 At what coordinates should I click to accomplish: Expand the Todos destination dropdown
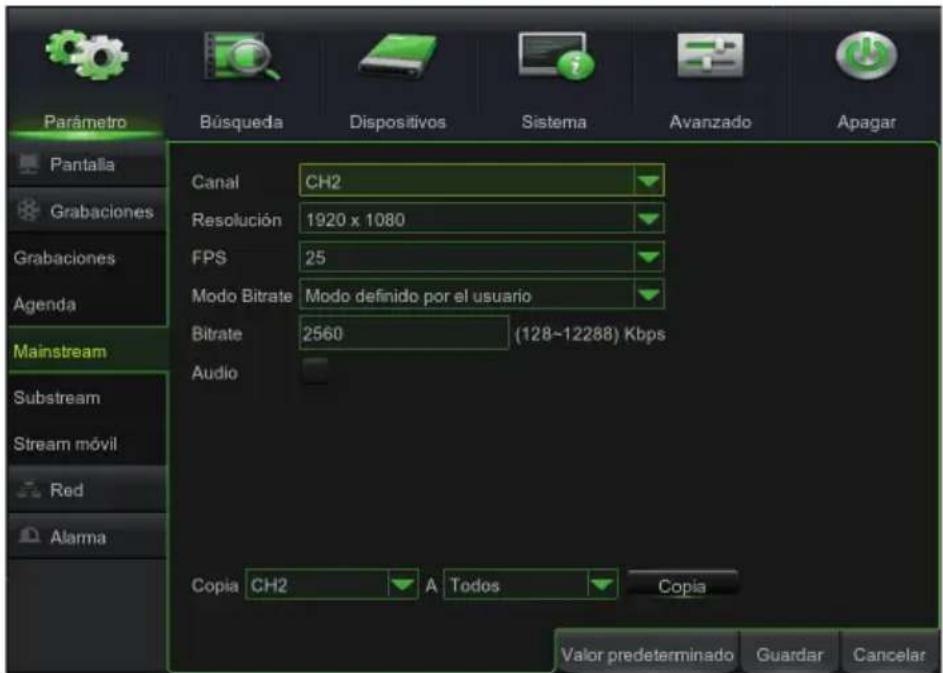click(530, 585)
